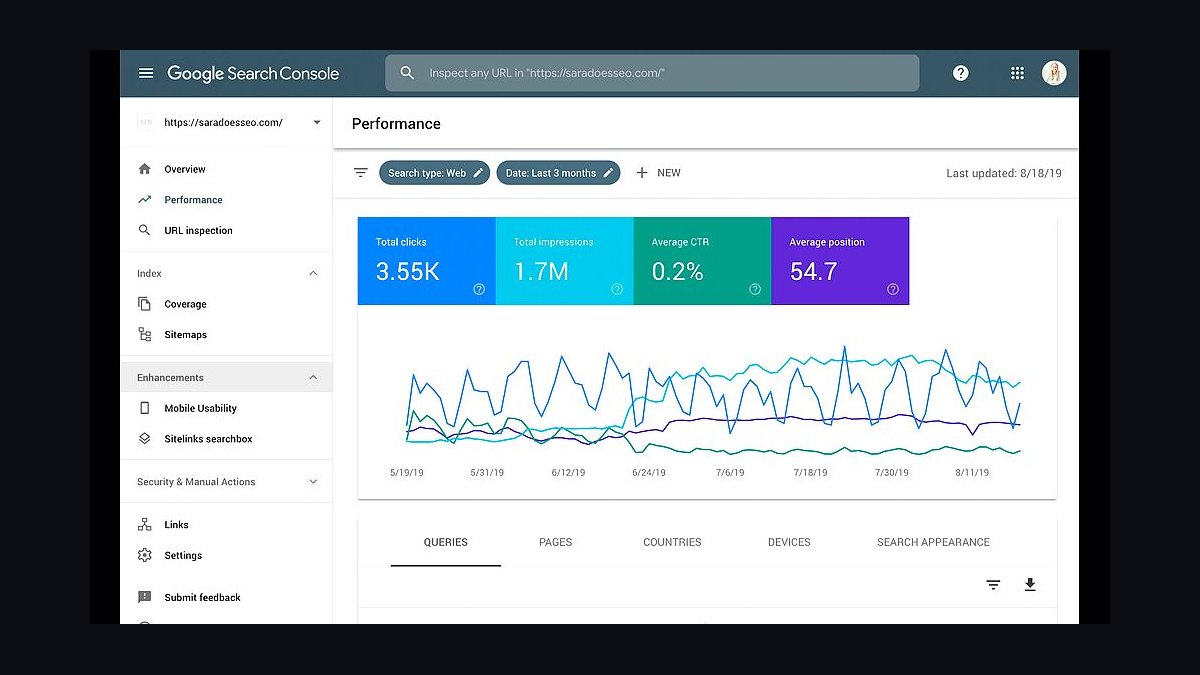Screen dimensions: 1200x675
Task: Open the Coverage report link
Action: pyautogui.click(x=185, y=304)
